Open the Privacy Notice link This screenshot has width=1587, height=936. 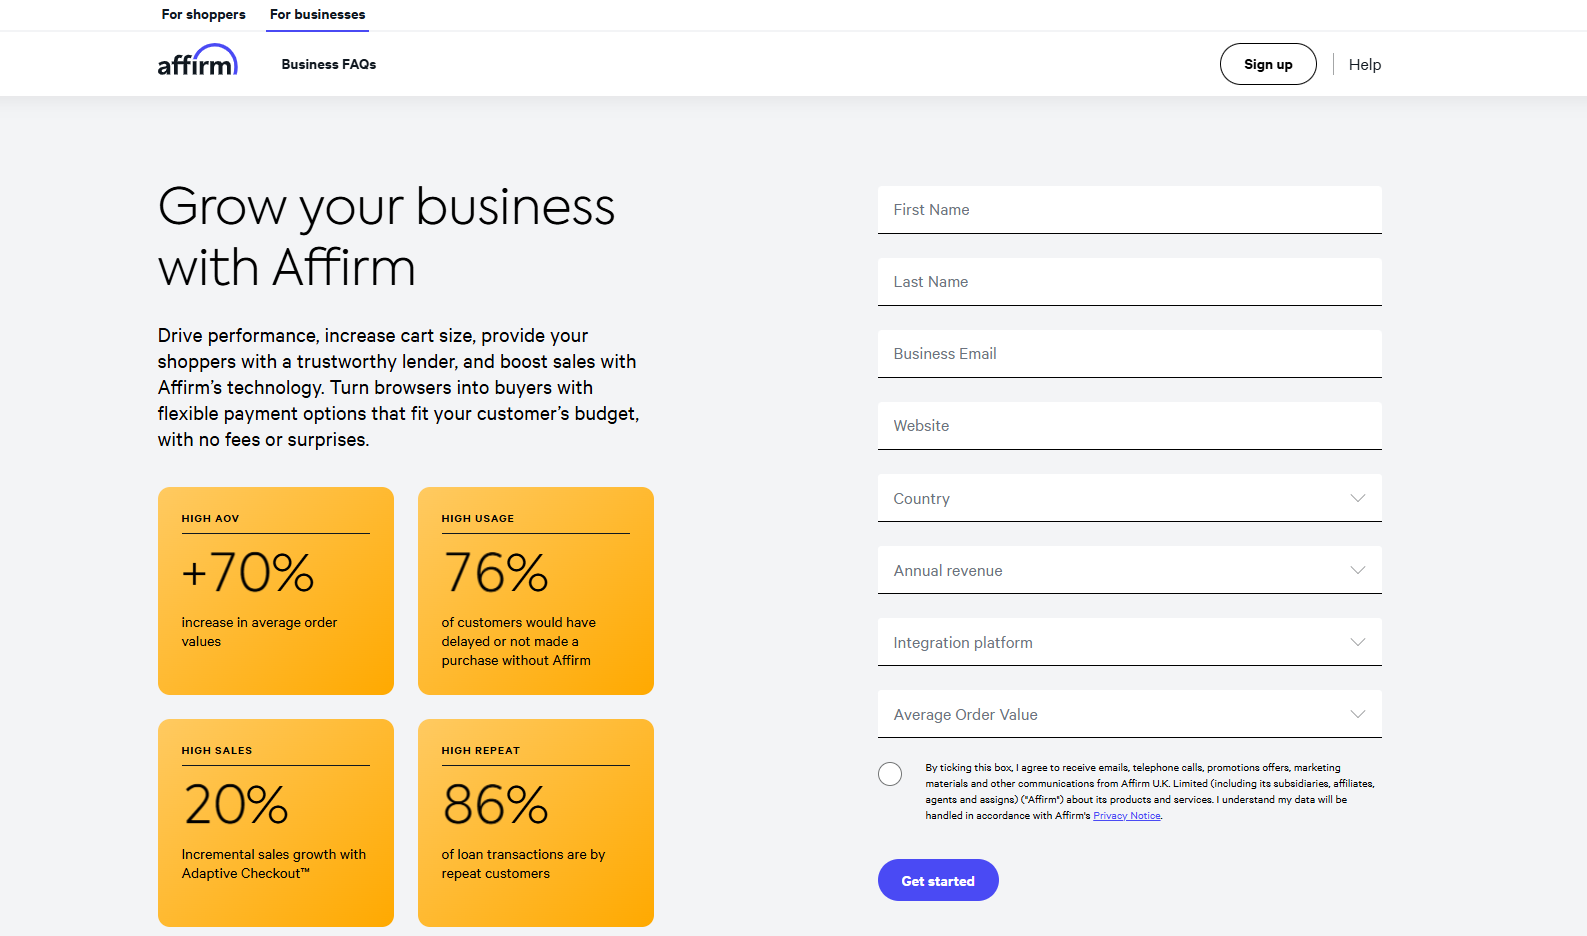tap(1127, 816)
